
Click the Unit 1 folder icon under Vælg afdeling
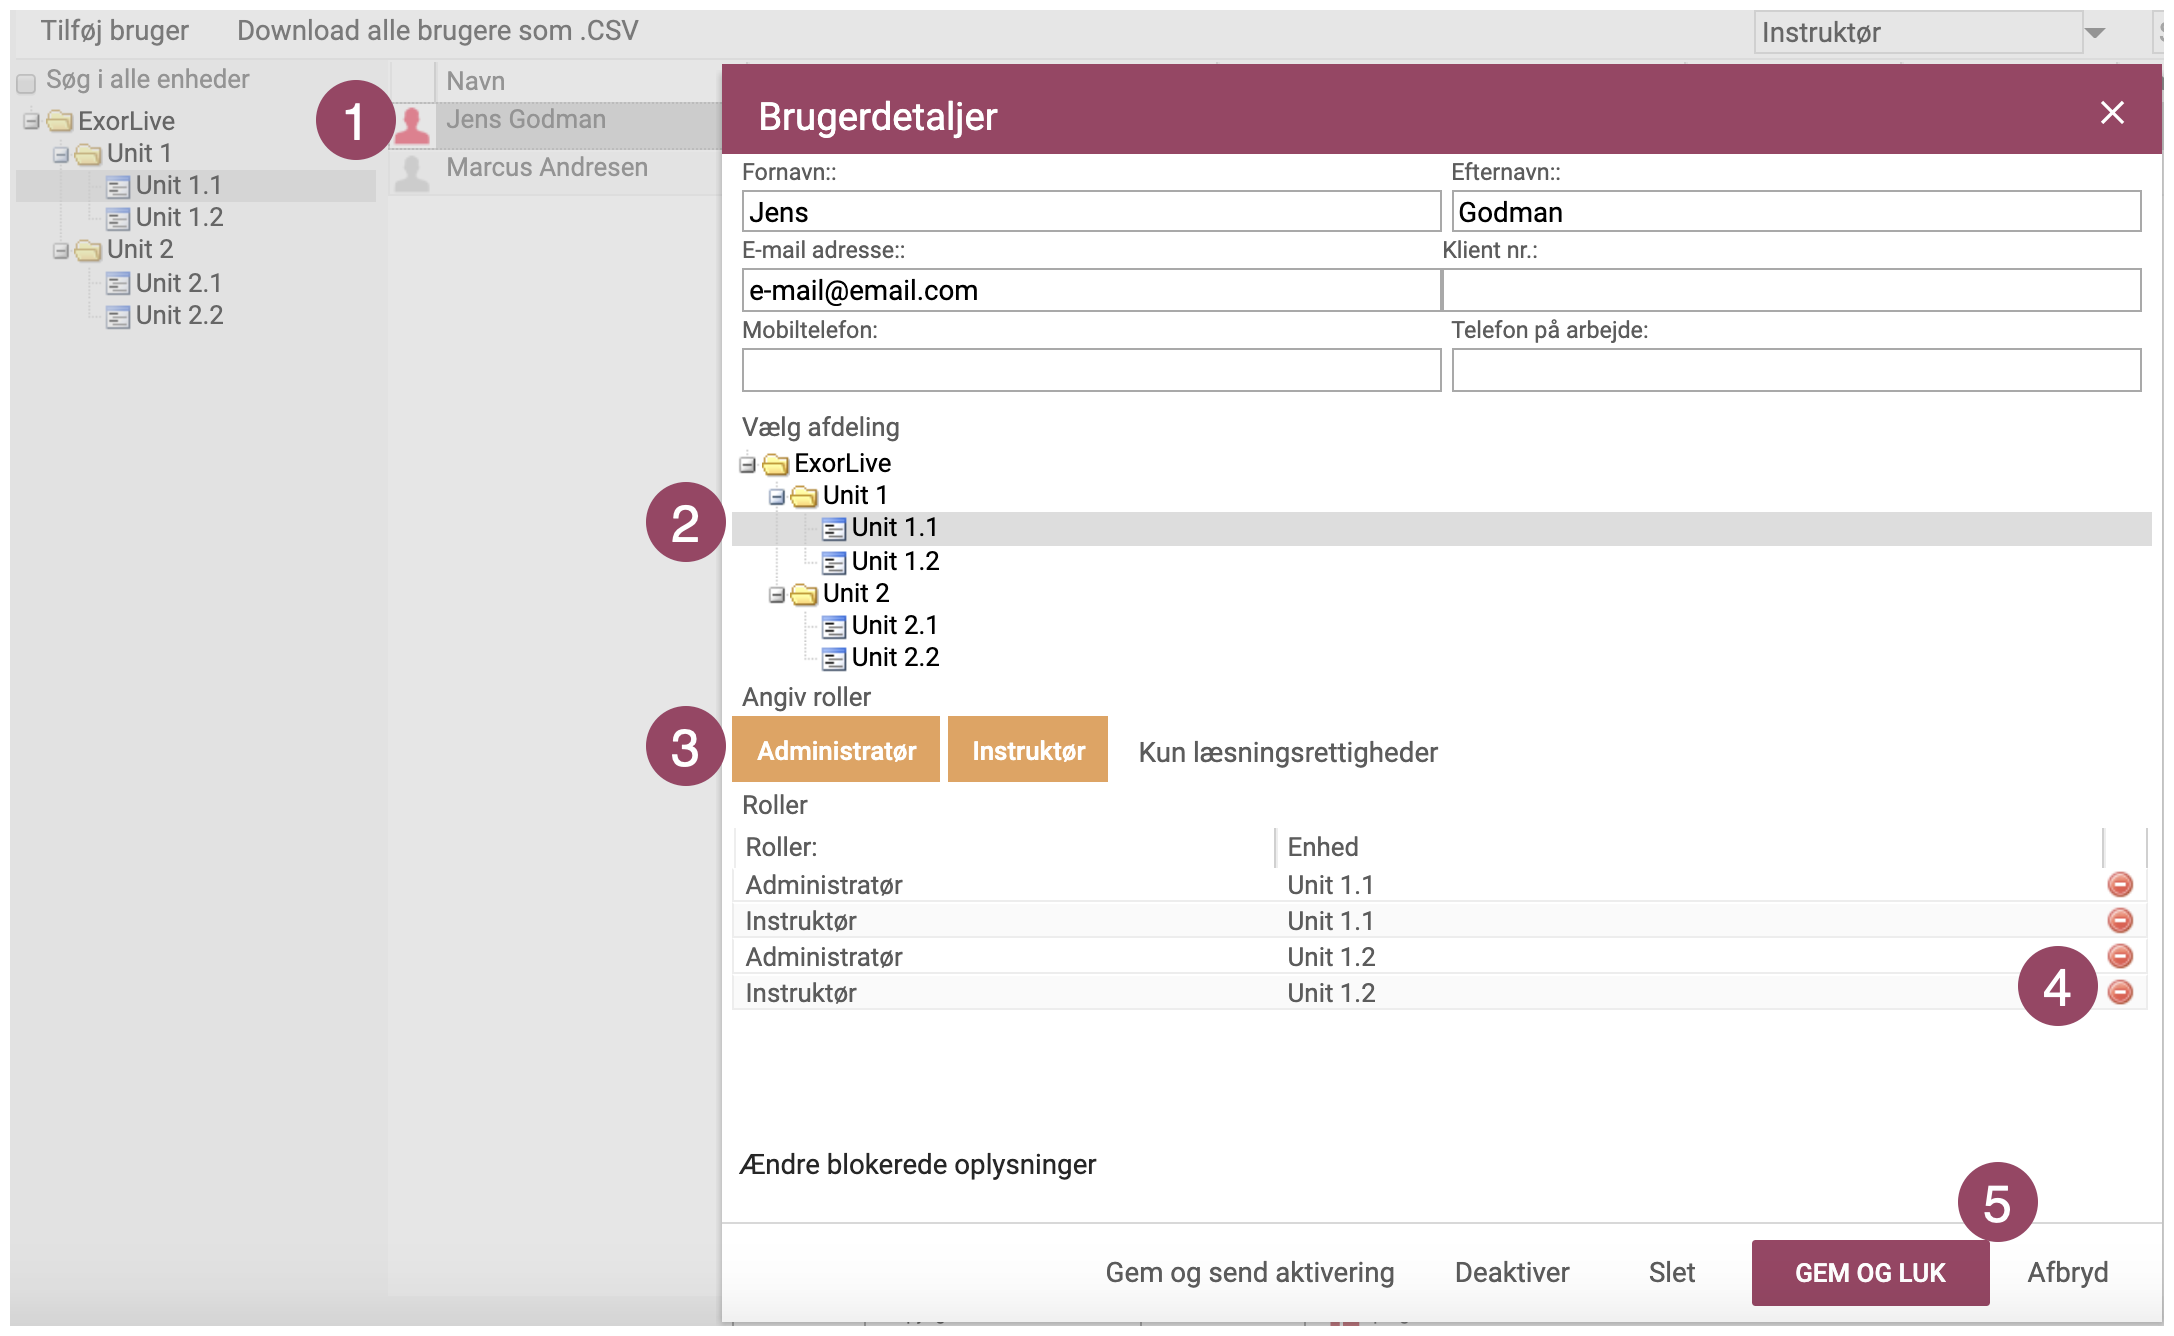click(804, 496)
